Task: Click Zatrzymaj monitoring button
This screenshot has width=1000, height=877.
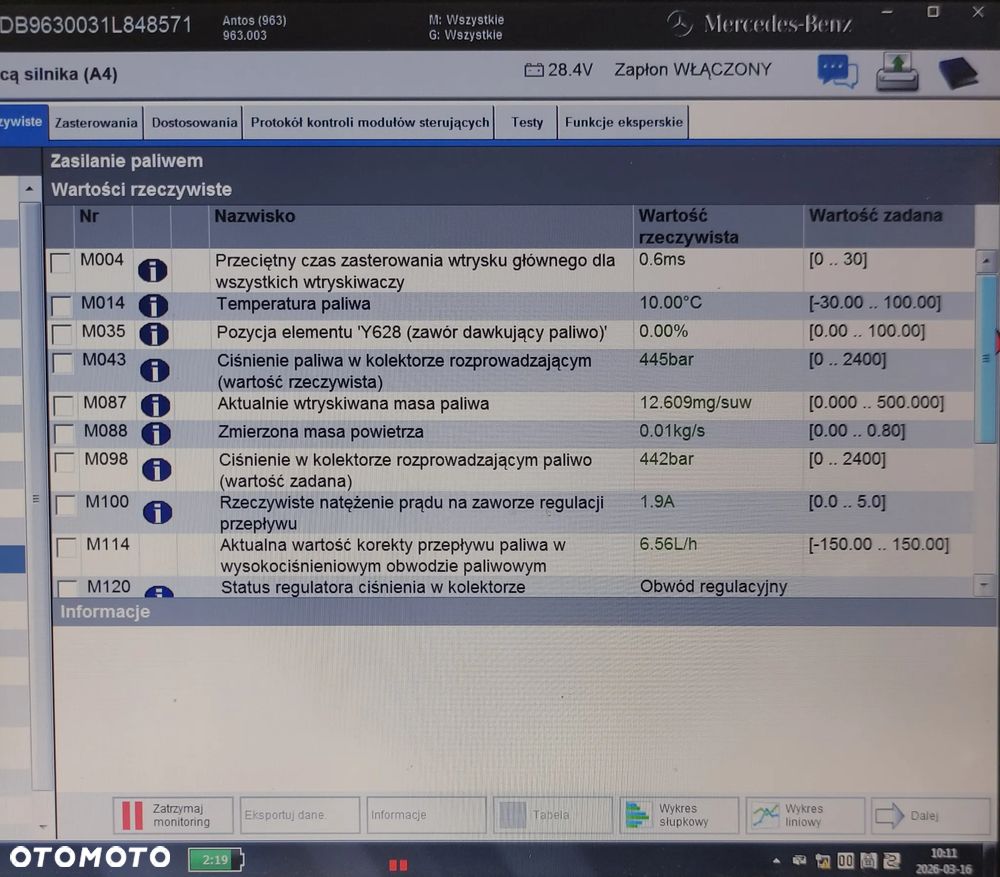Action: pos(173,815)
